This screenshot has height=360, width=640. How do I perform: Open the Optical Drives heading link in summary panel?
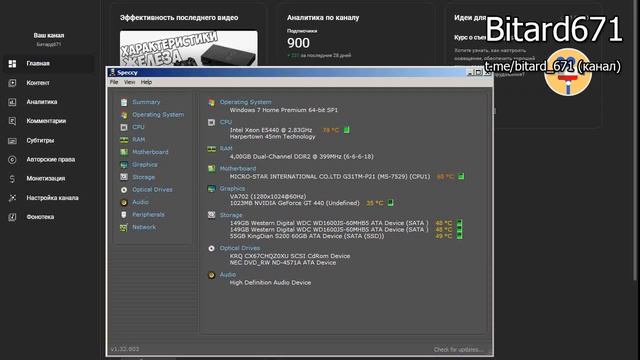point(240,248)
